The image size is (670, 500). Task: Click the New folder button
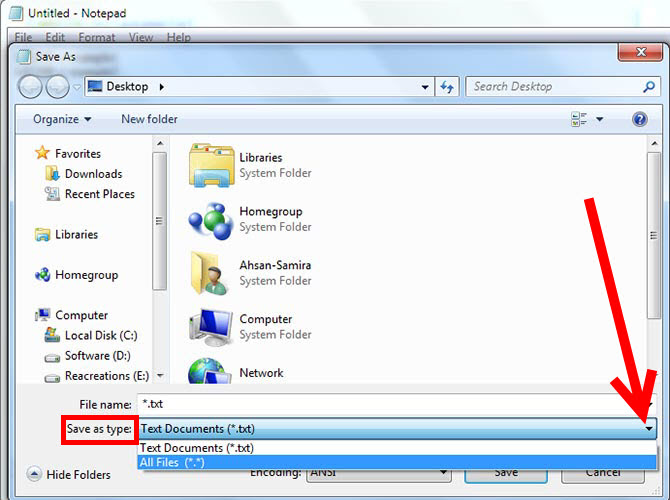click(x=149, y=119)
